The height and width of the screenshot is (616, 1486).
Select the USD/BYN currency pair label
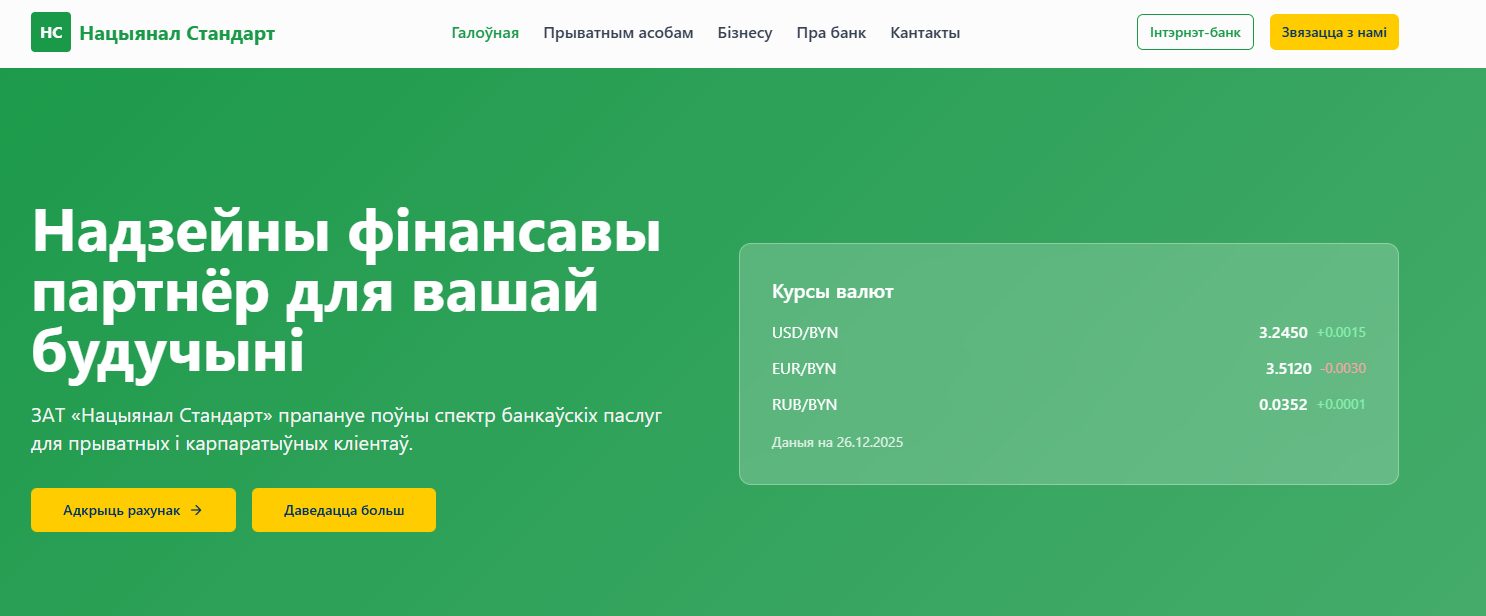click(805, 332)
